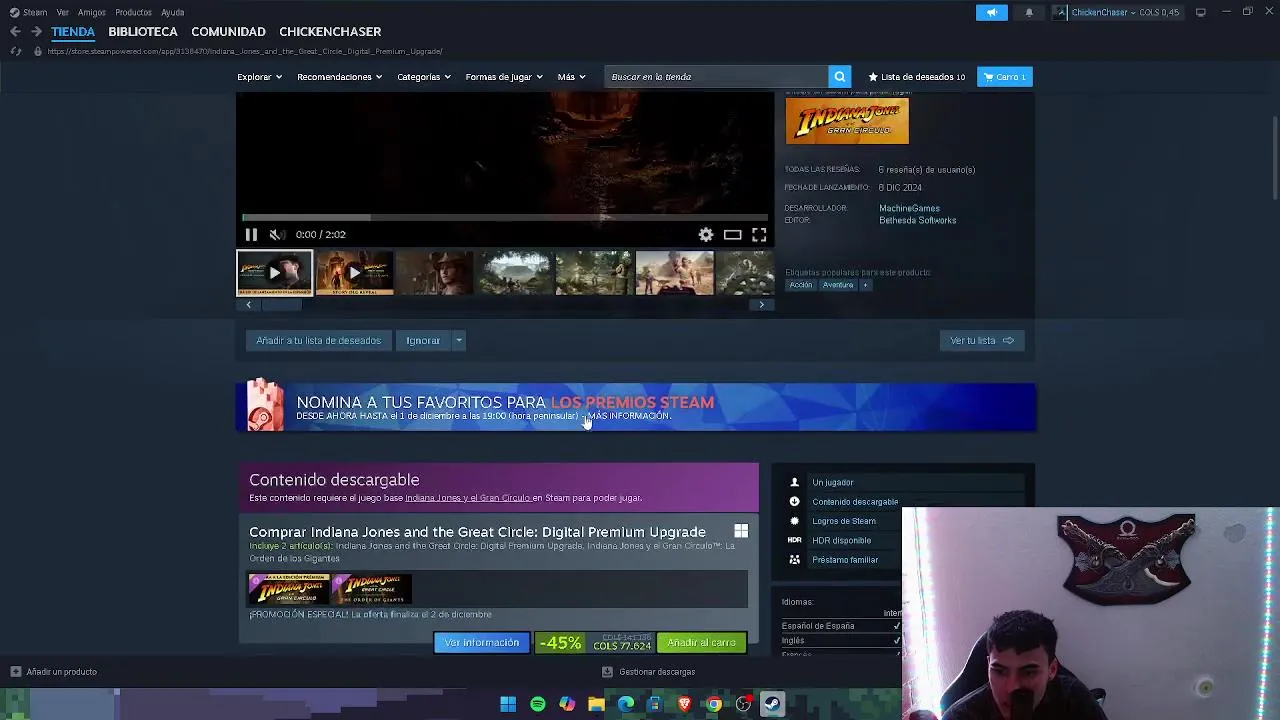
Task: Toggle theater mode on video player
Action: [733, 234]
